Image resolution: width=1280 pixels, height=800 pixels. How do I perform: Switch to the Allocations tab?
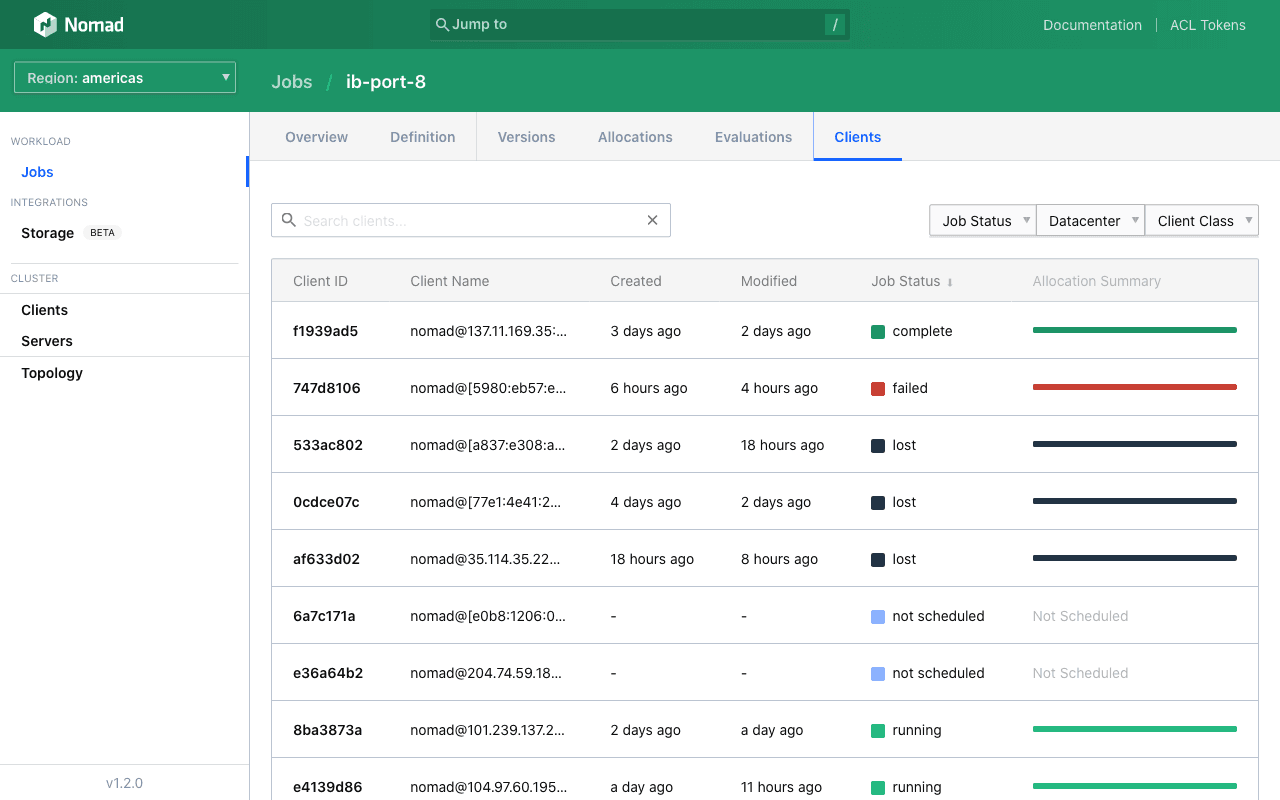[x=635, y=136]
